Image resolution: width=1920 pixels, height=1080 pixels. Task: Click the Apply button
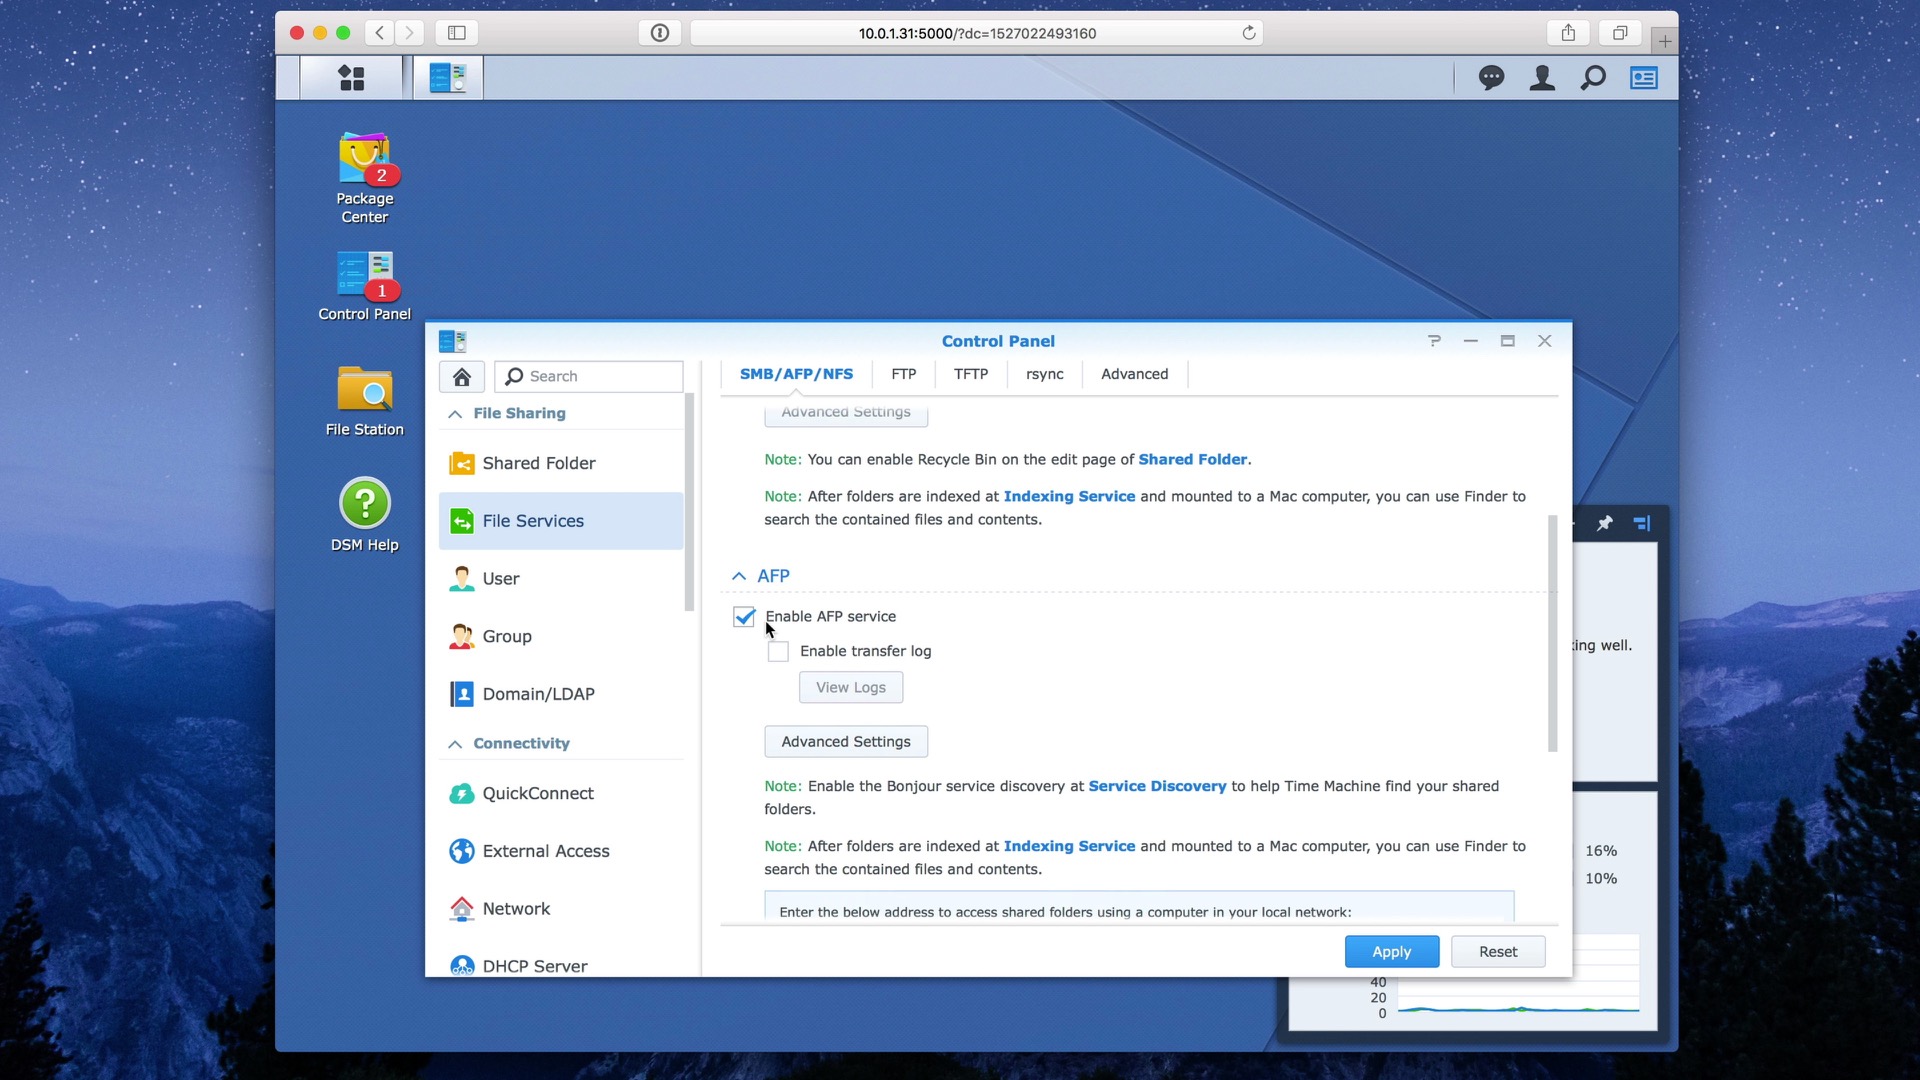click(x=1391, y=951)
